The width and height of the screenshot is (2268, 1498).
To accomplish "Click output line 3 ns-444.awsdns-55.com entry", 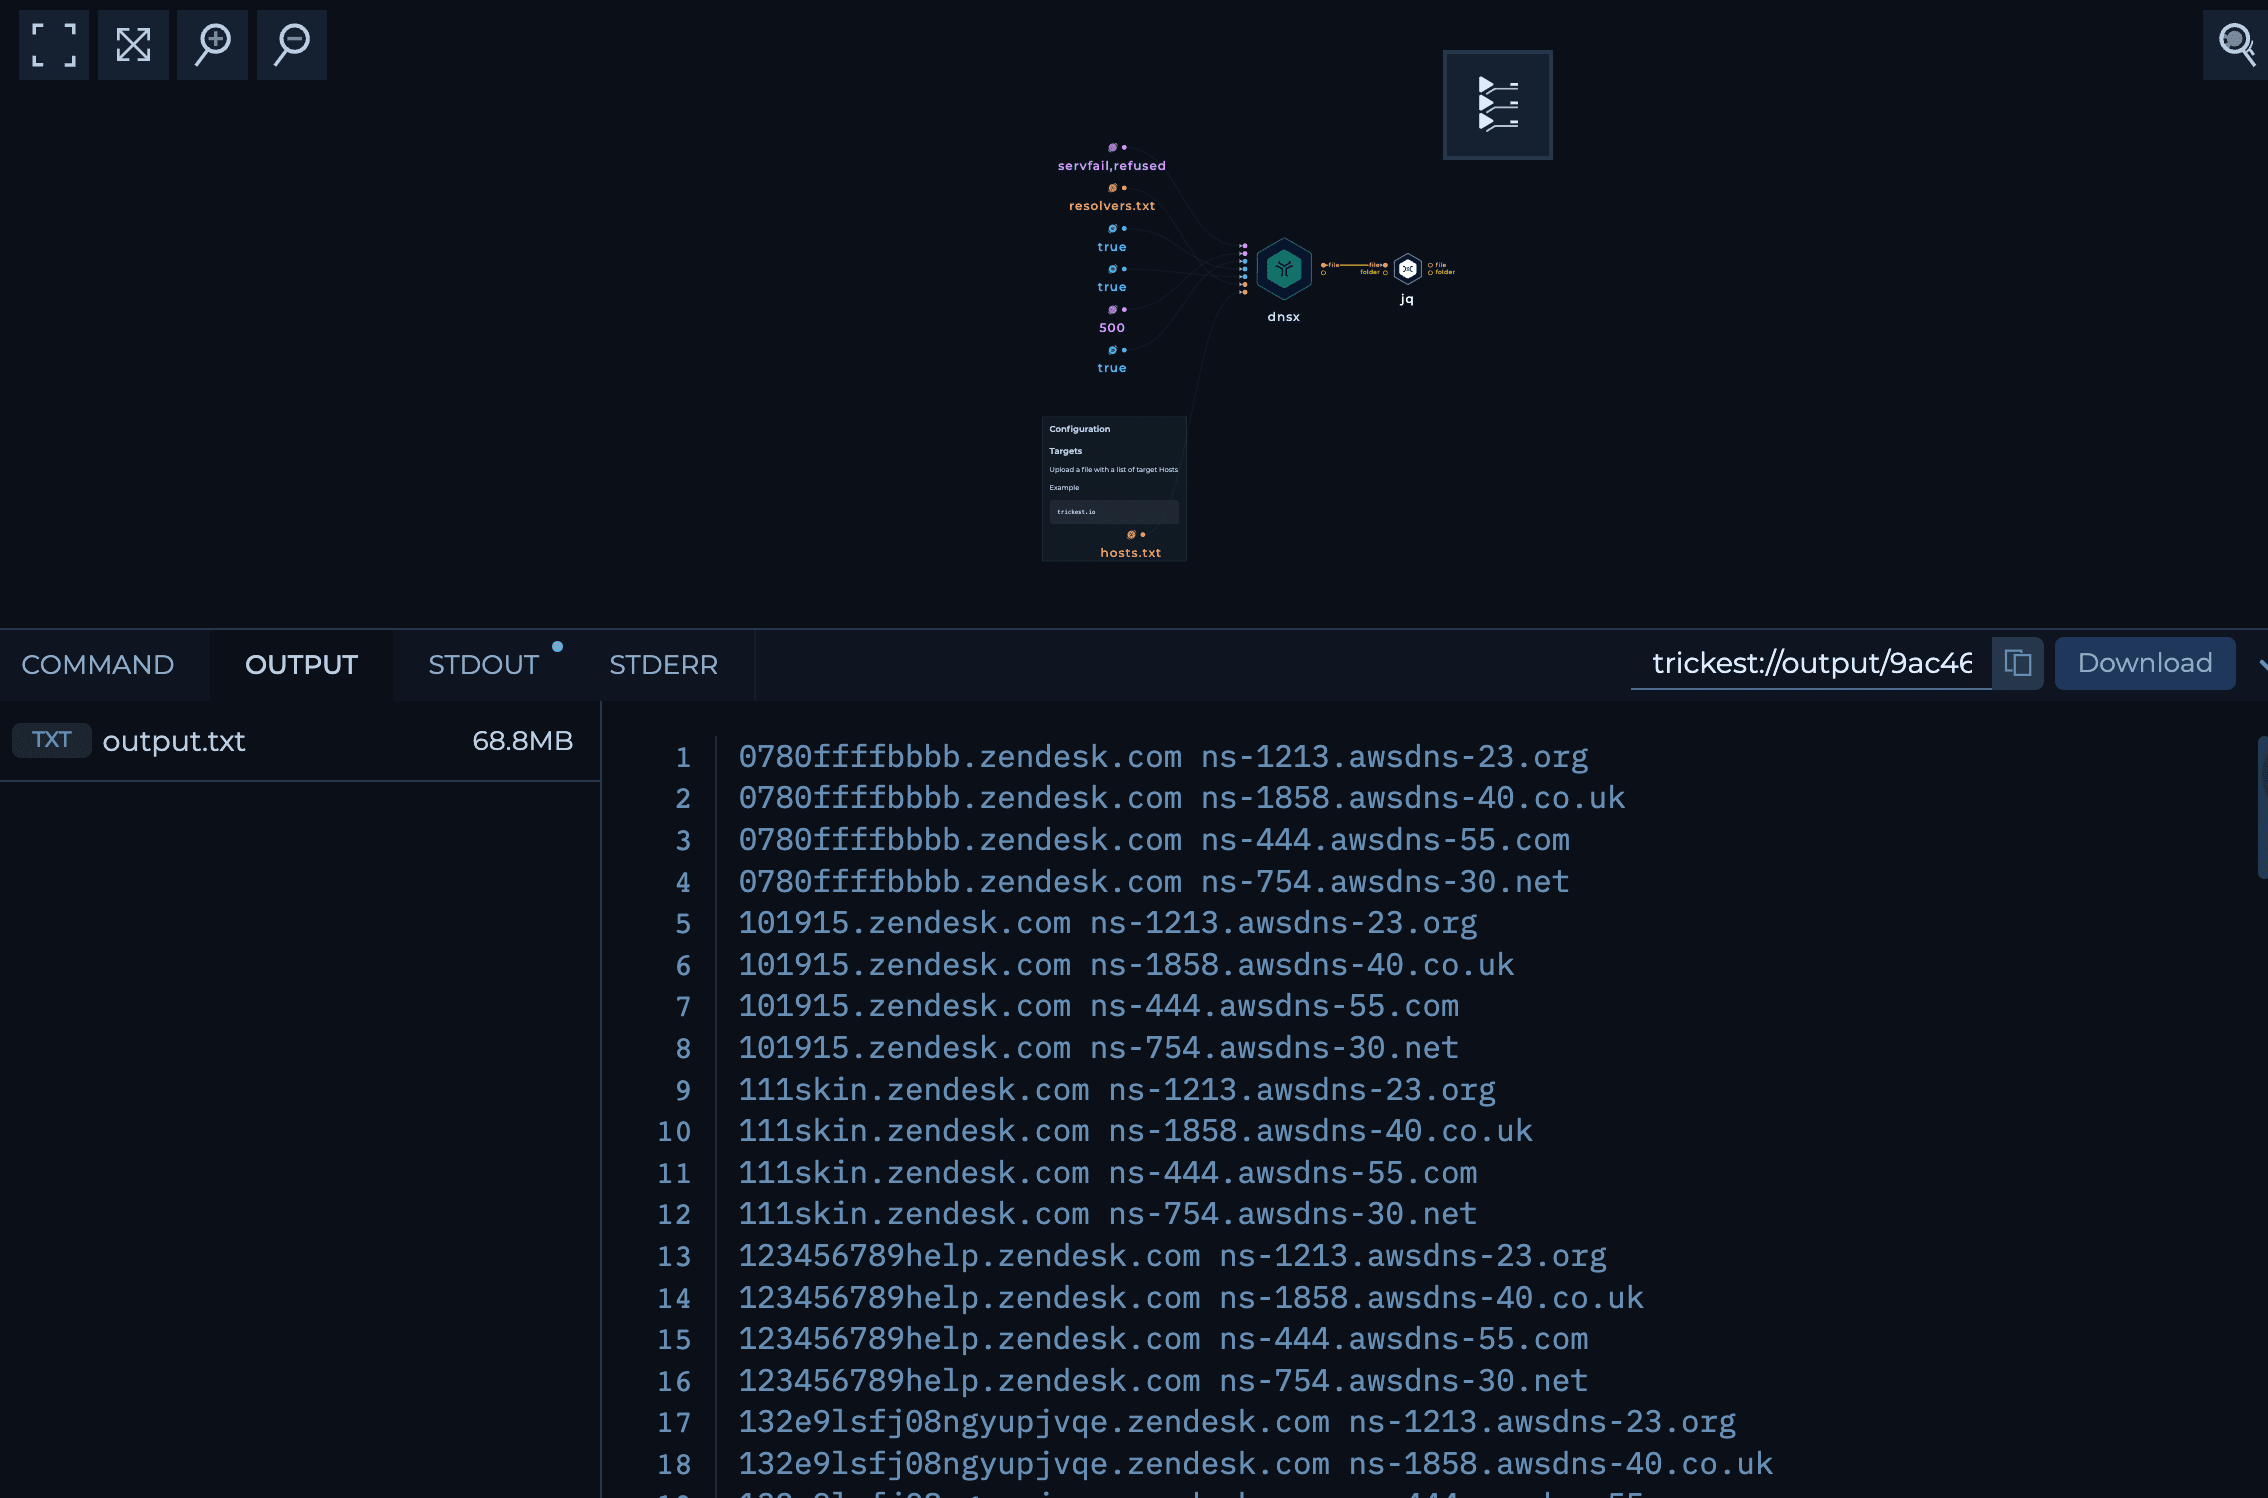I will pos(1386,840).
